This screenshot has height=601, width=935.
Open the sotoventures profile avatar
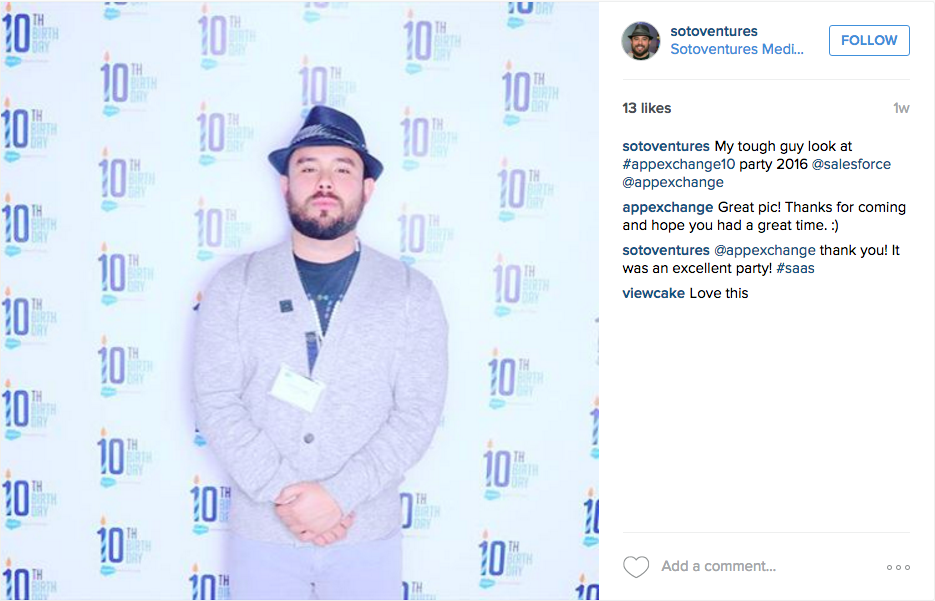pyautogui.click(x=640, y=41)
